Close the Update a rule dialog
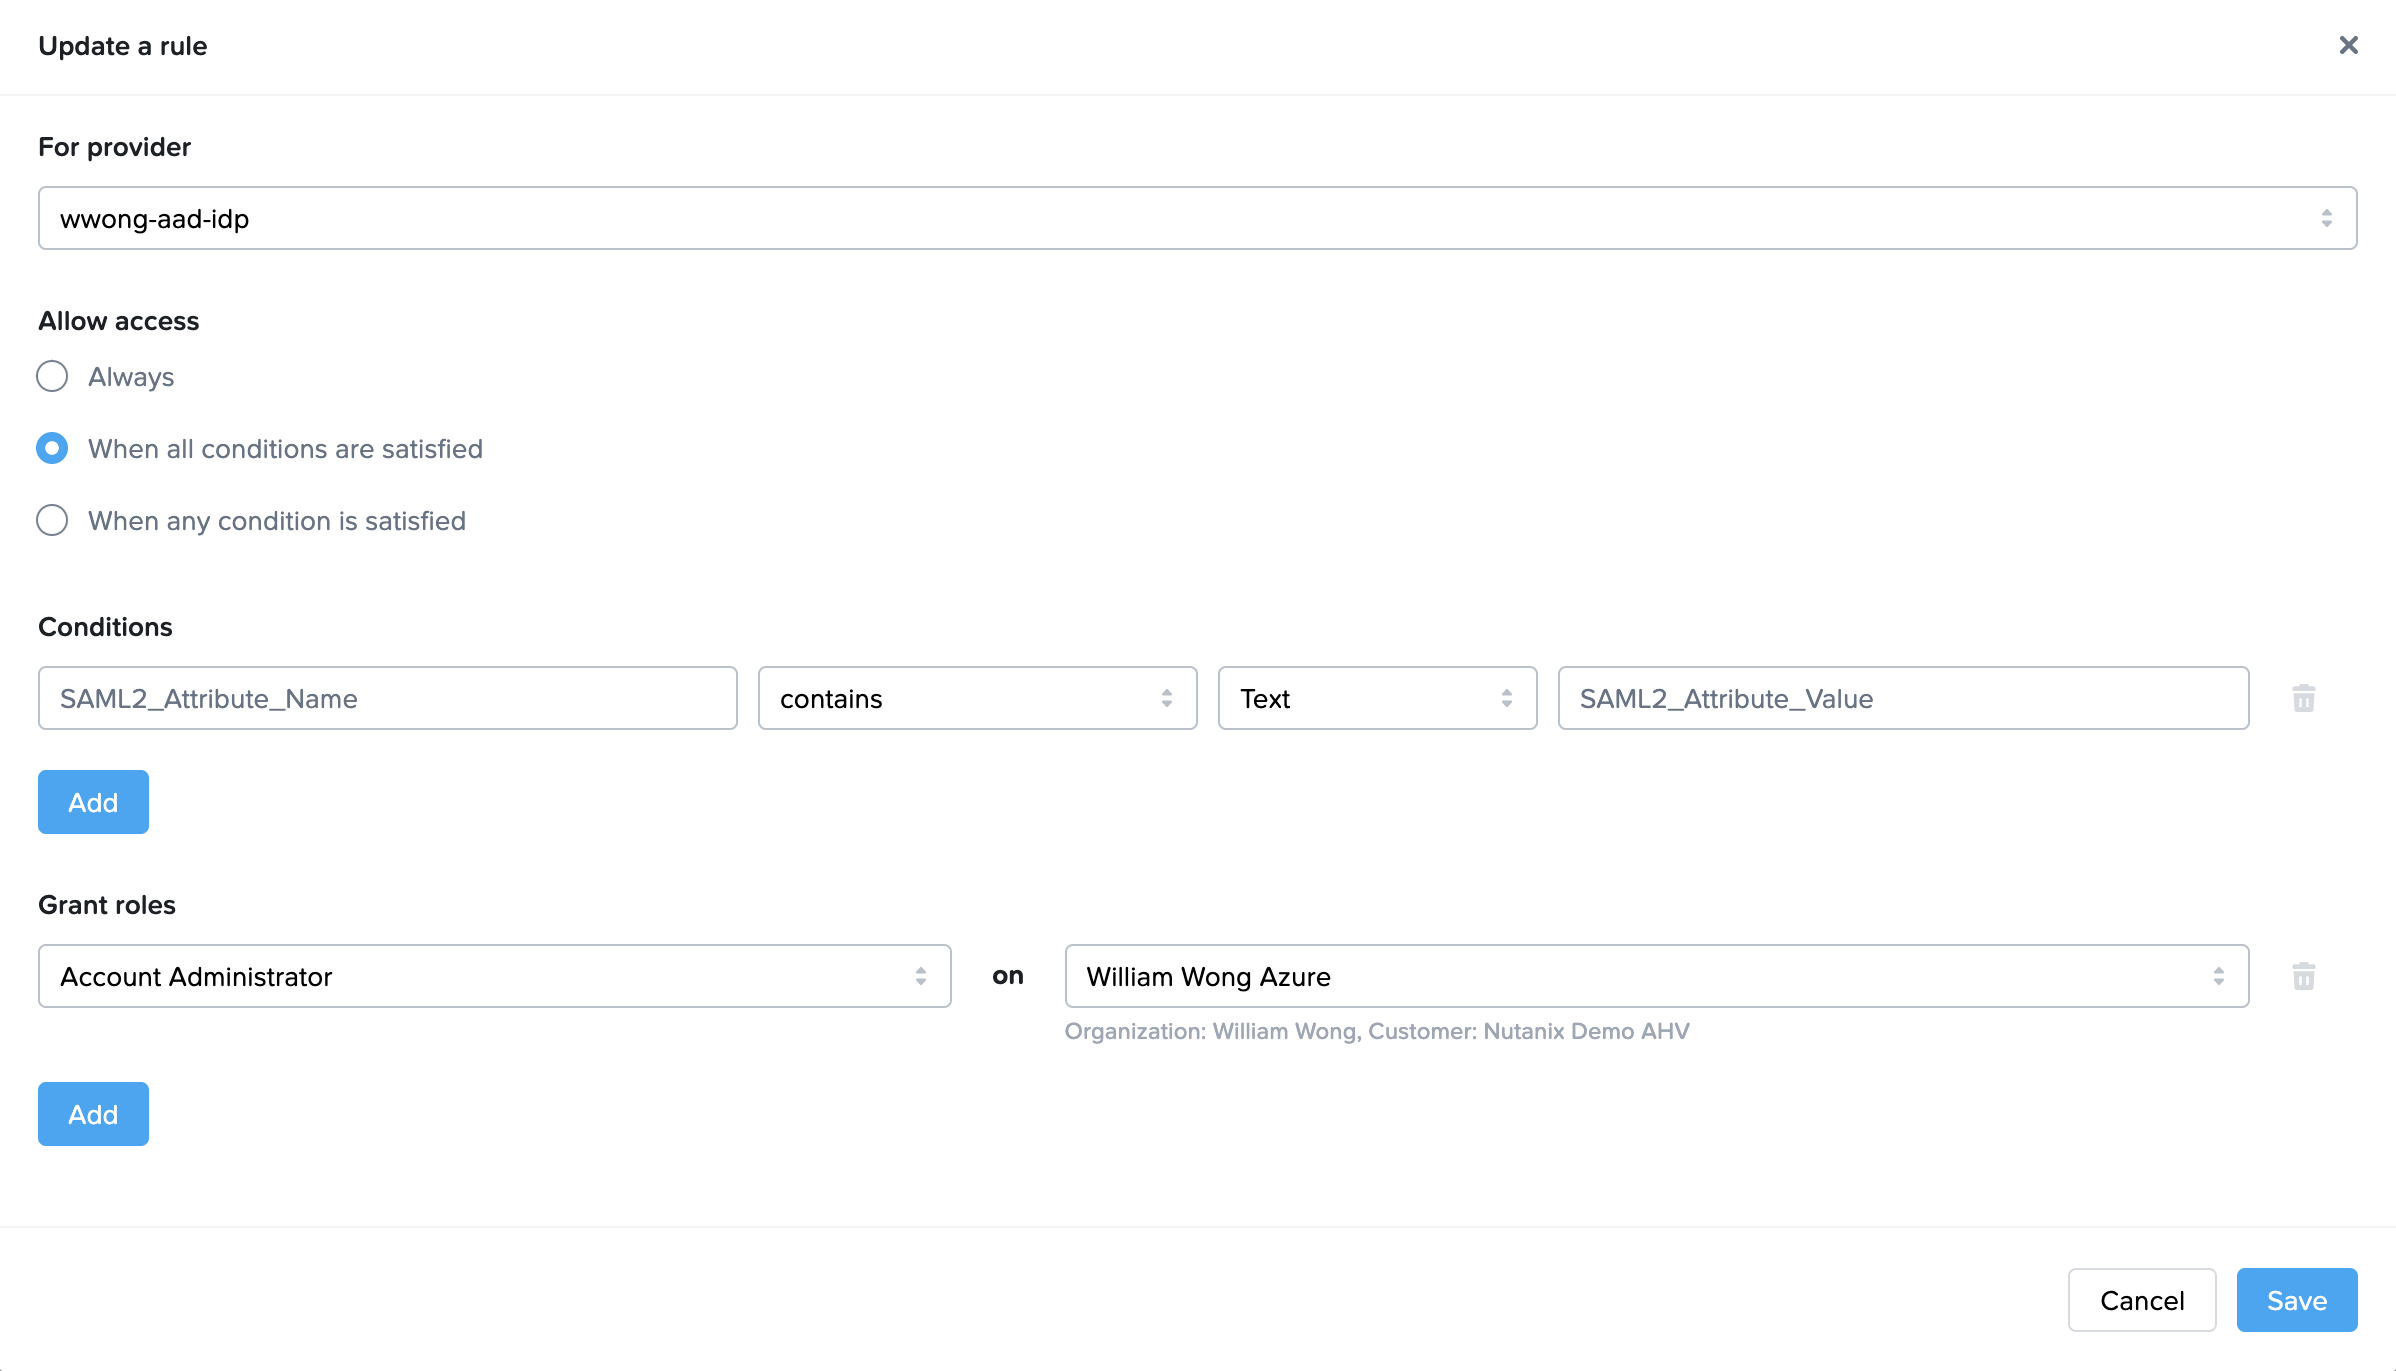 tap(2348, 45)
